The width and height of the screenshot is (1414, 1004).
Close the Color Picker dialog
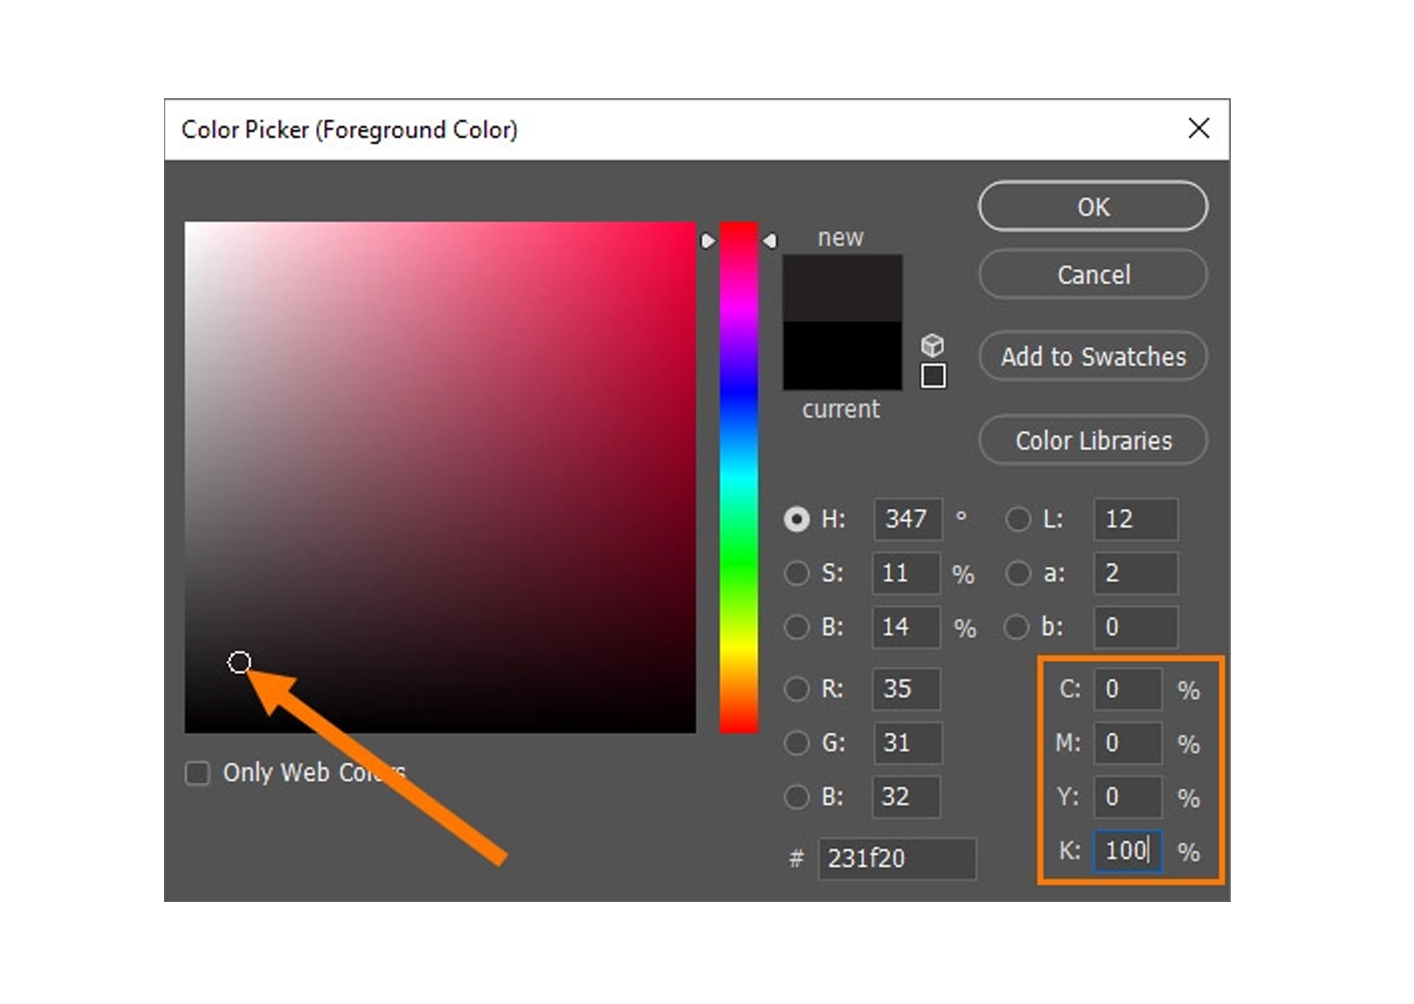coord(1198,128)
